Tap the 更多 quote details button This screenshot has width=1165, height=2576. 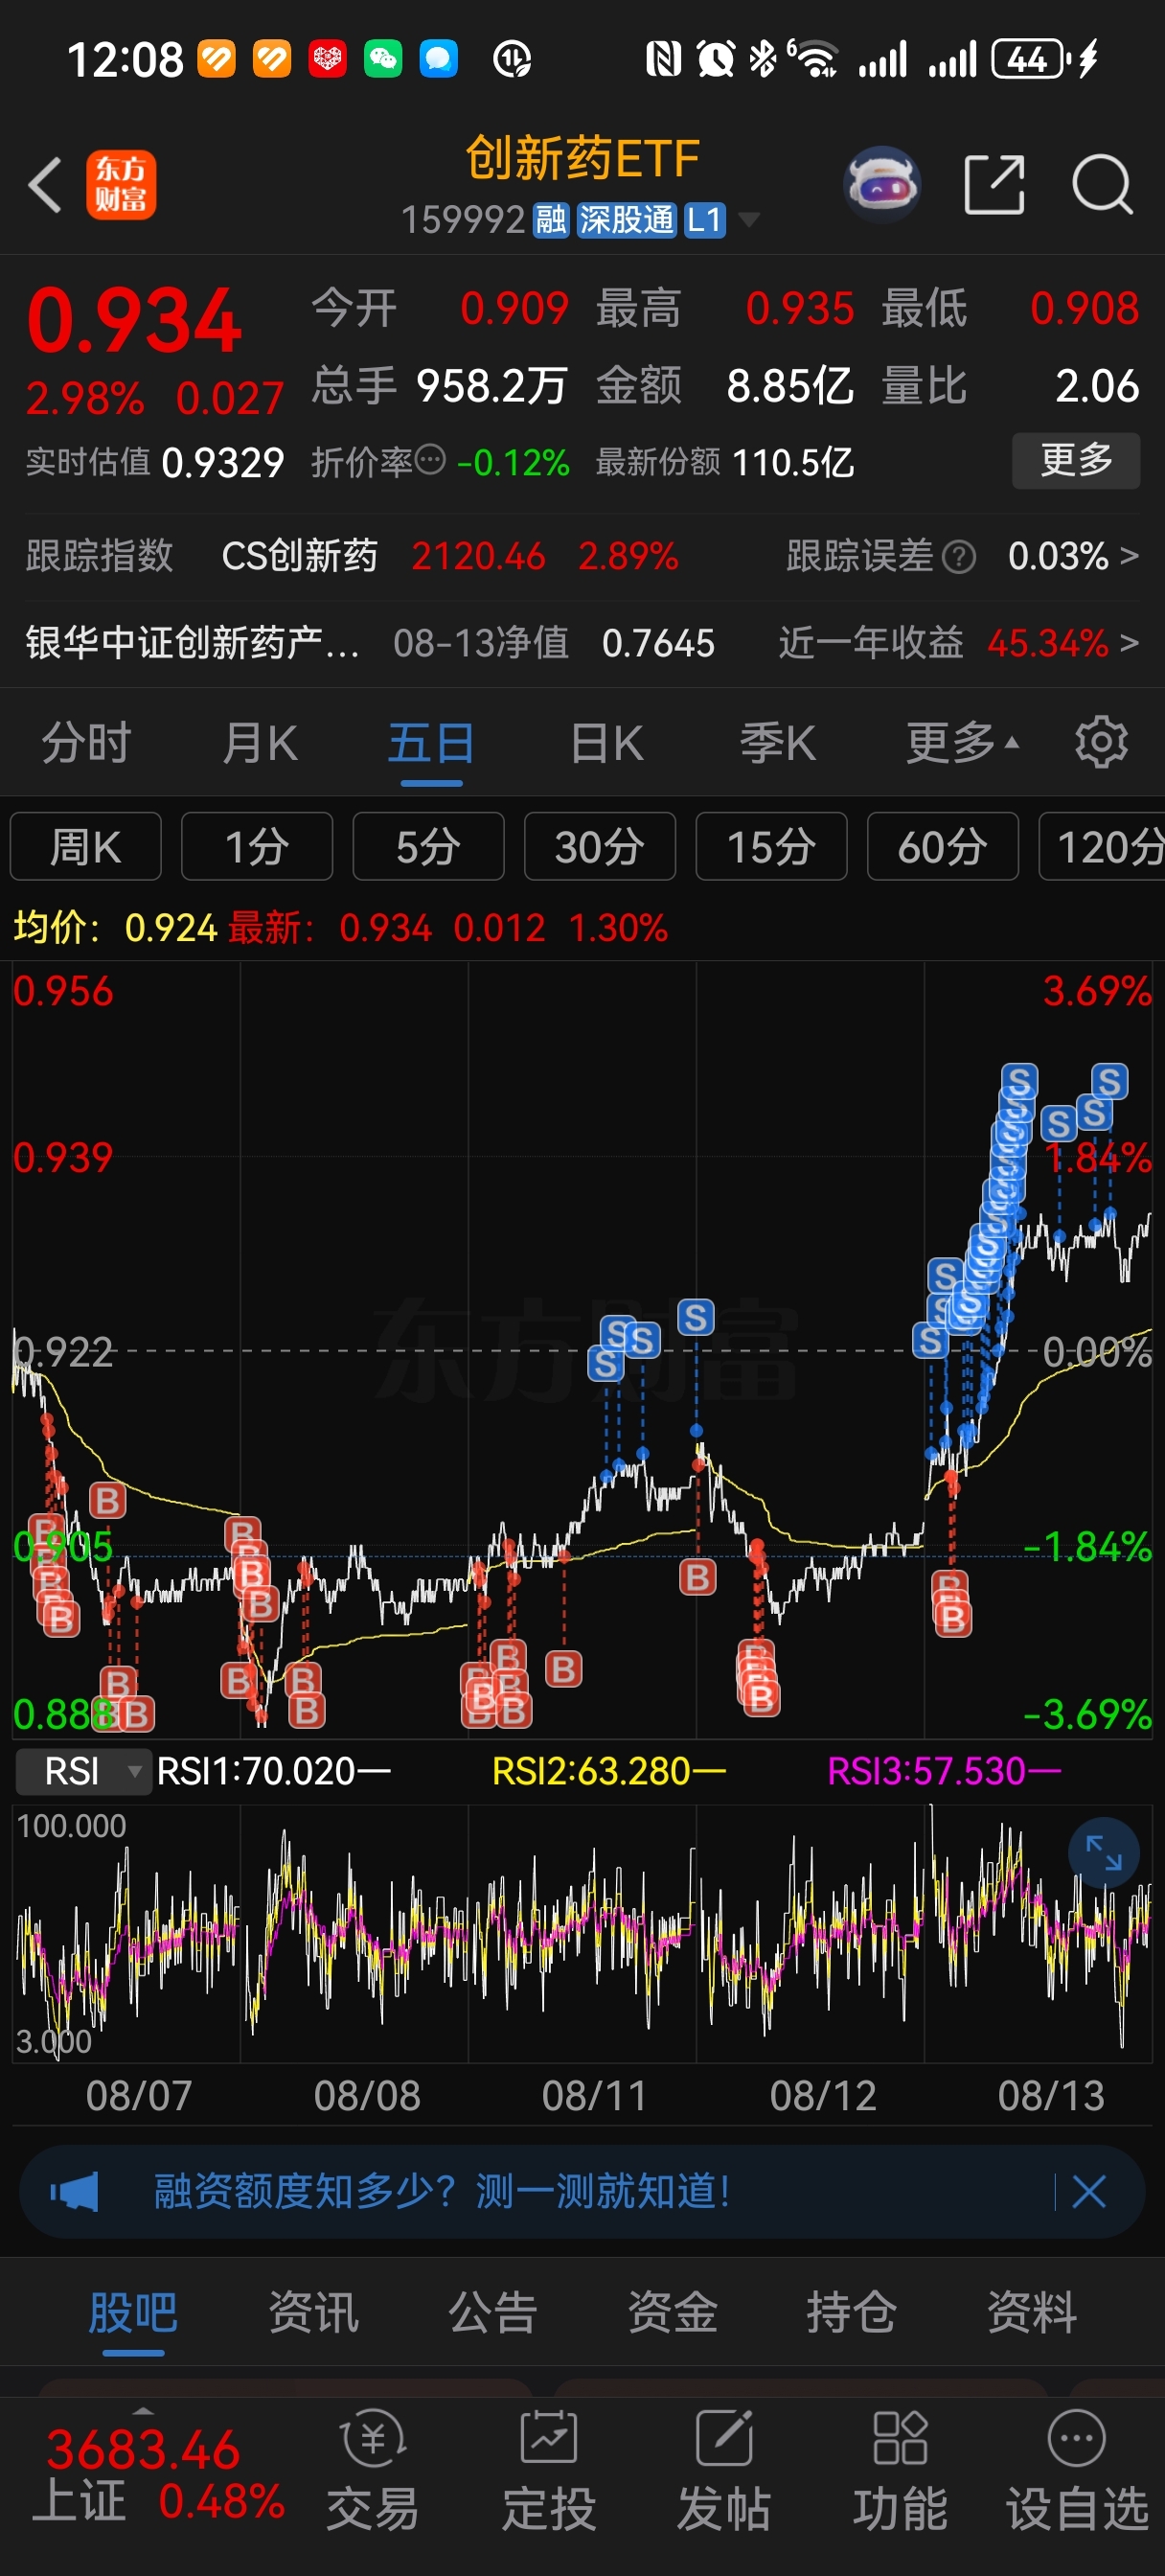(x=1076, y=460)
